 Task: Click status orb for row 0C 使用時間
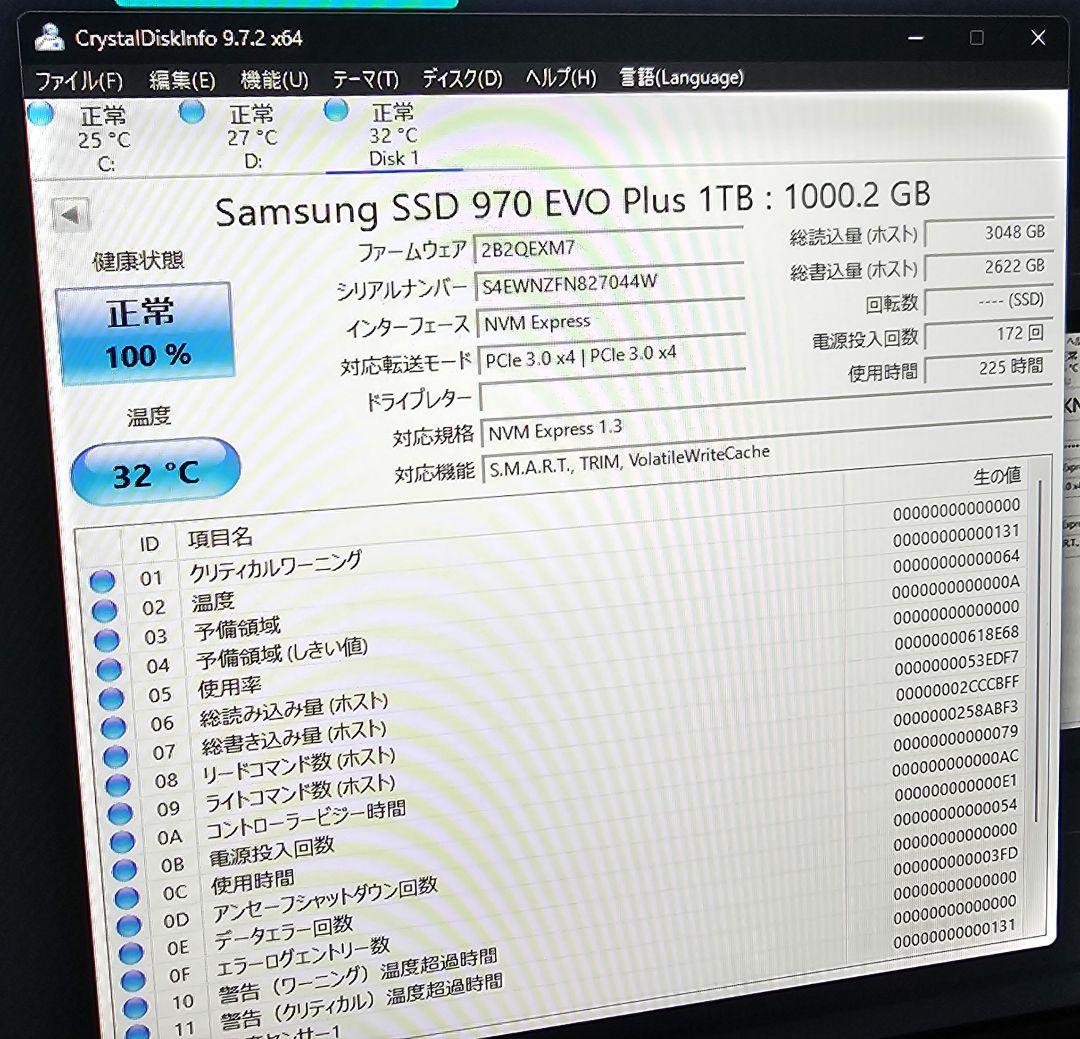[126, 898]
